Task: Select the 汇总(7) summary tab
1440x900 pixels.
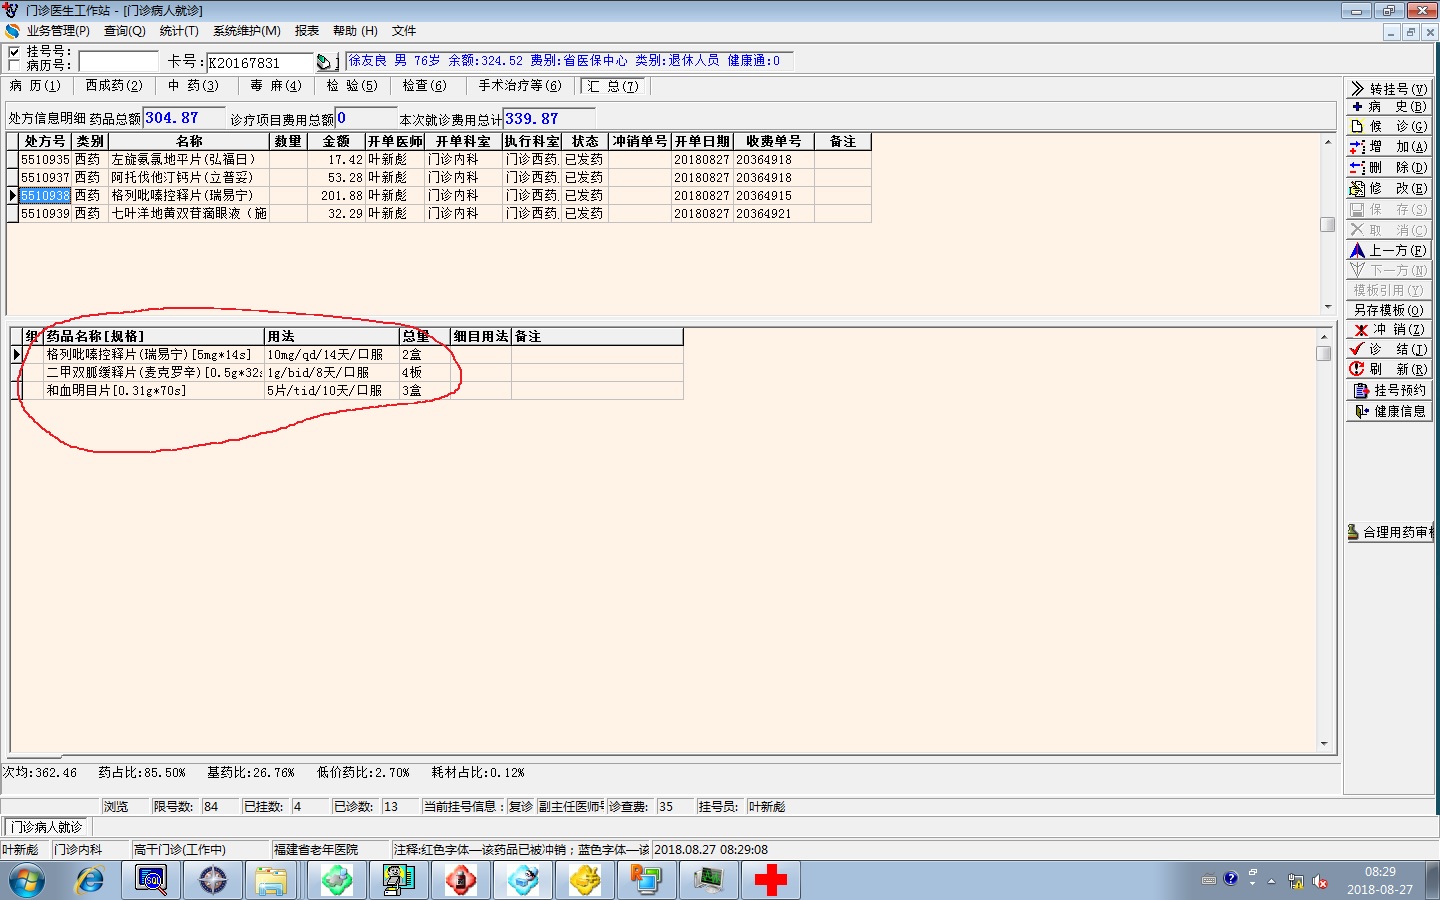Action: click(613, 86)
